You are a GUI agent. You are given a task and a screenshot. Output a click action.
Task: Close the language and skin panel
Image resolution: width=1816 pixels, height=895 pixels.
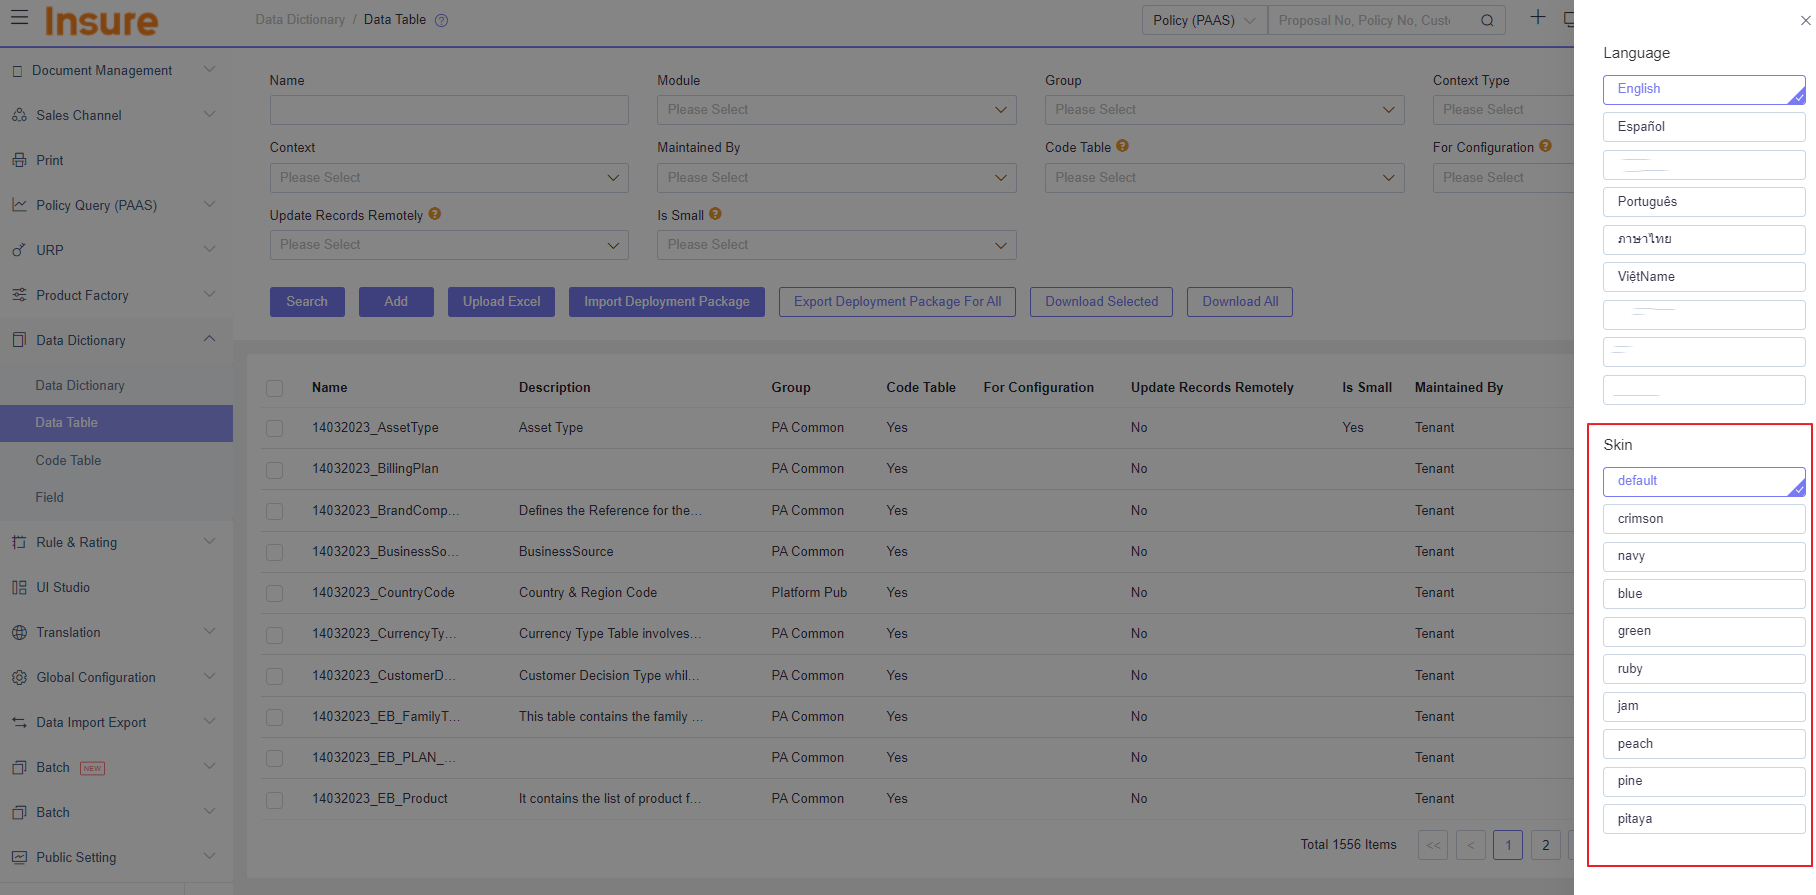tap(1805, 20)
